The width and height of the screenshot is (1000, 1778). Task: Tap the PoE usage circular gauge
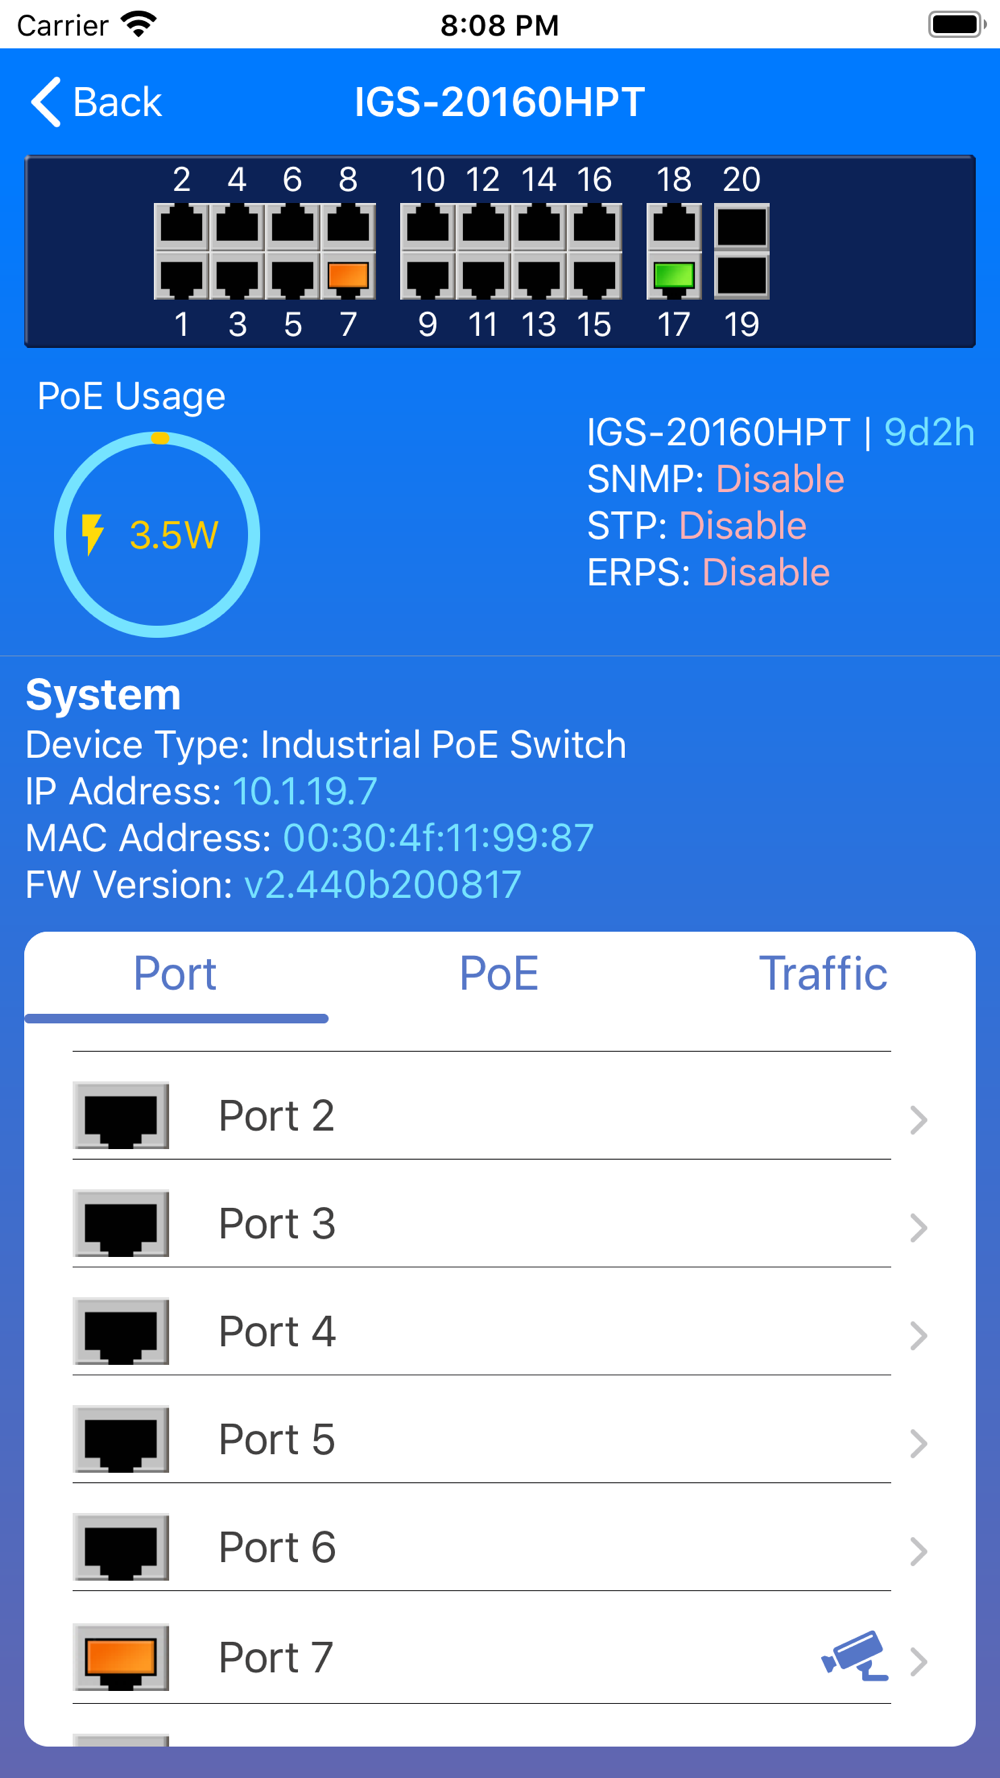(157, 535)
